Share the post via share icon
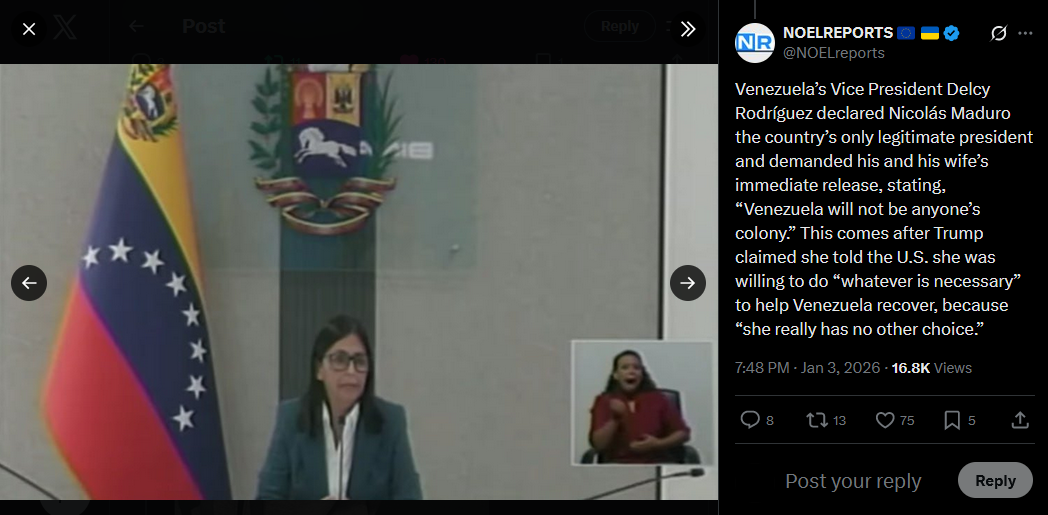Image resolution: width=1048 pixels, height=515 pixels. pyautogui.click(x=1020, y=420)
